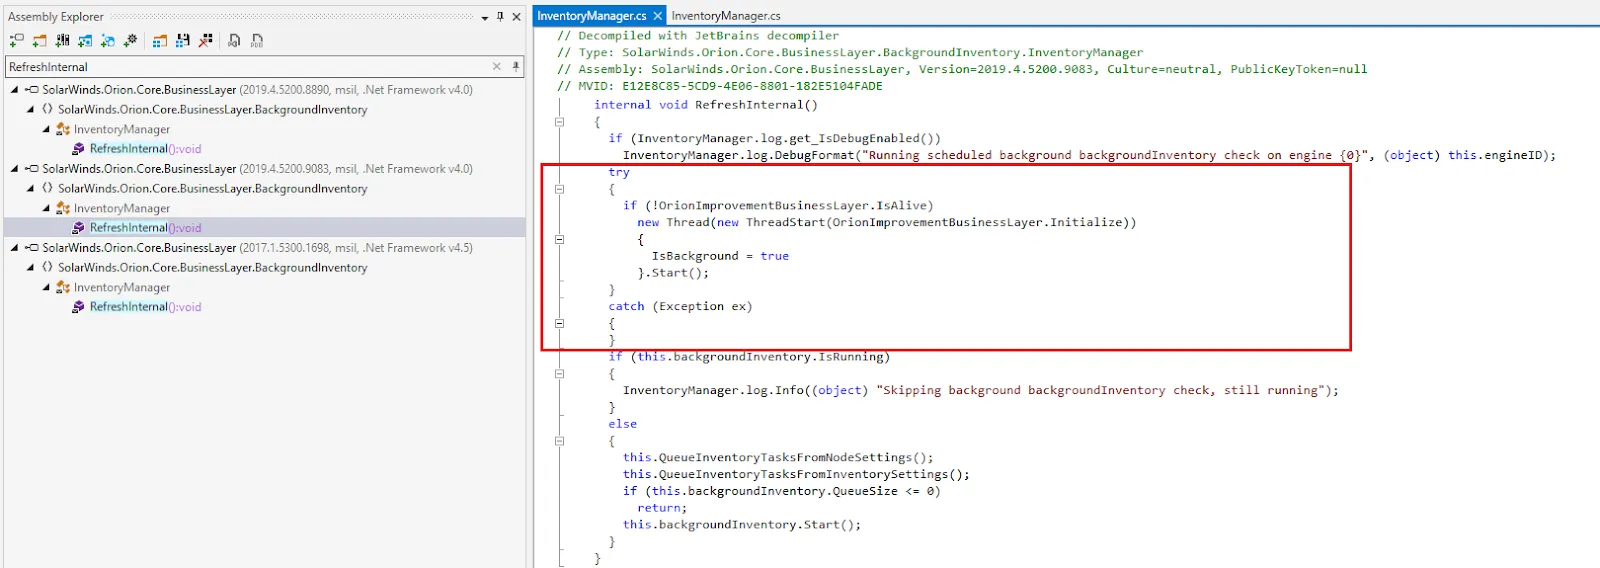Collapse the try block fold marker
The width and height of the screenshot is (1600, 568).
point(559,189)
